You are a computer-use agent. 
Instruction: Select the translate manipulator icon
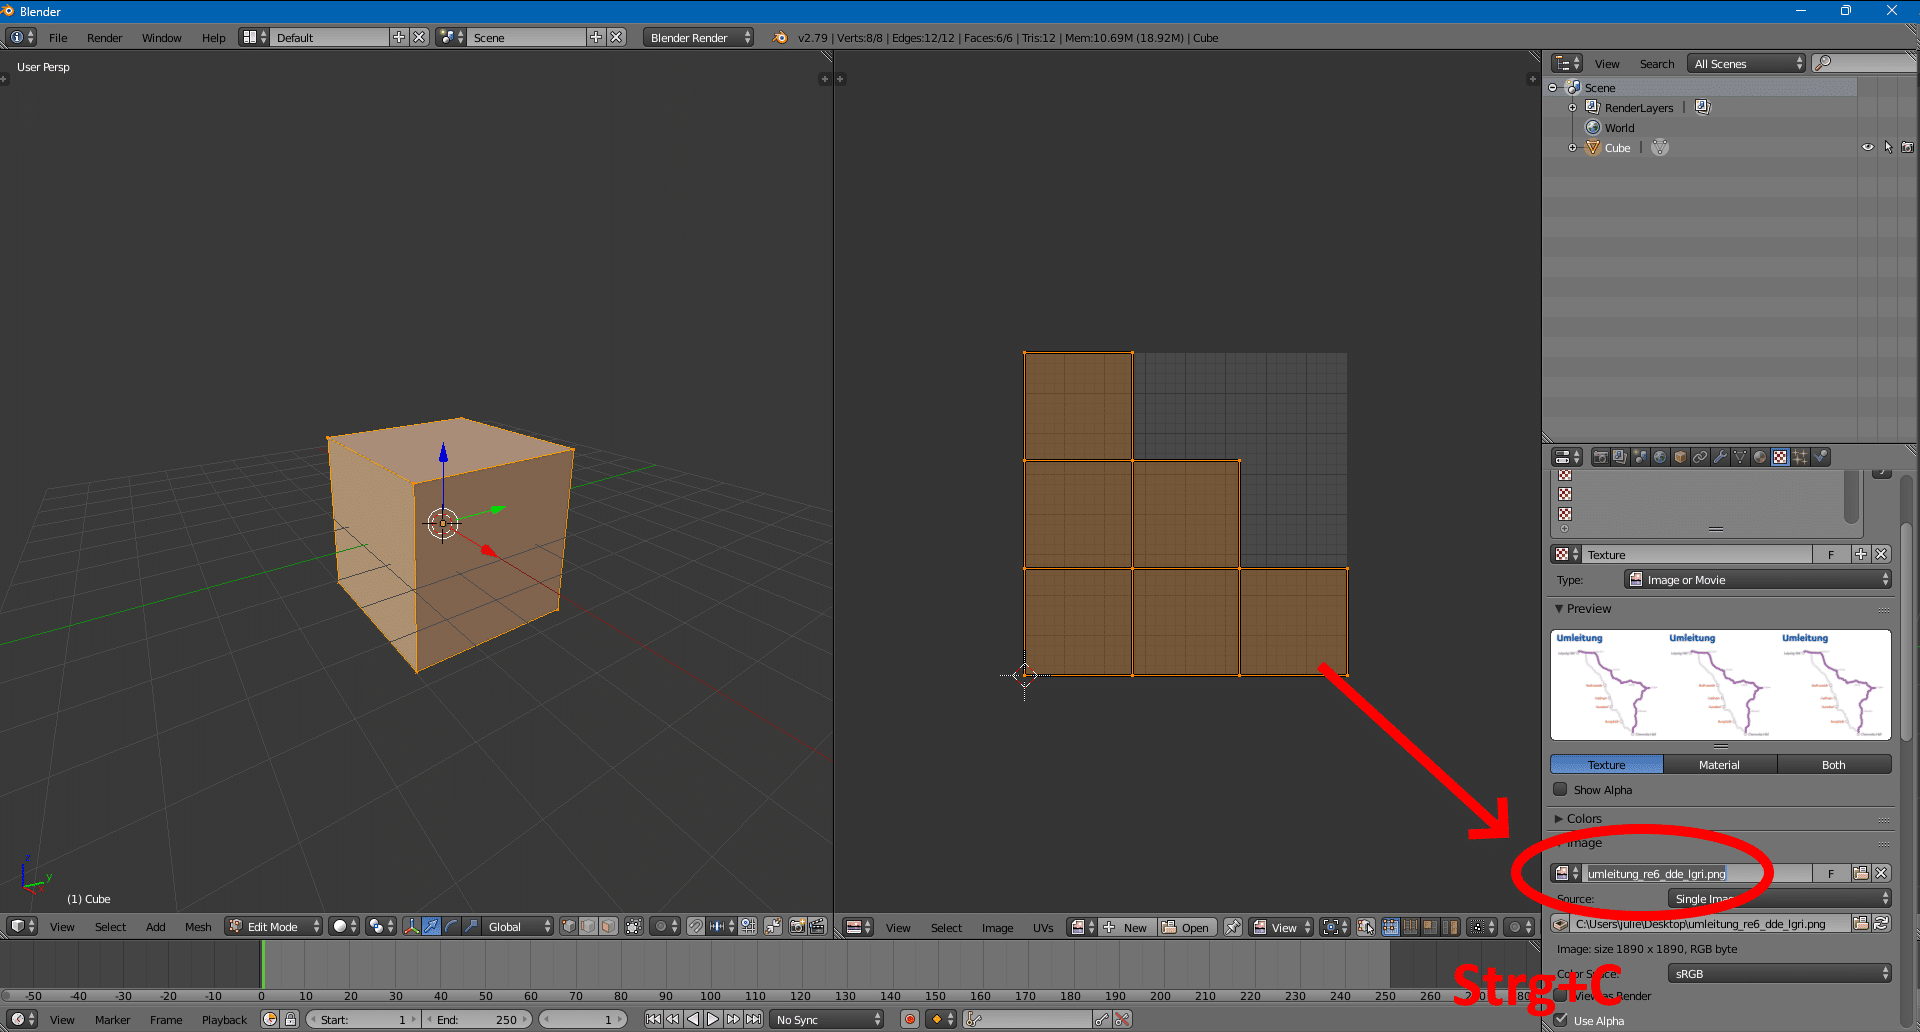tap(431, 926)
